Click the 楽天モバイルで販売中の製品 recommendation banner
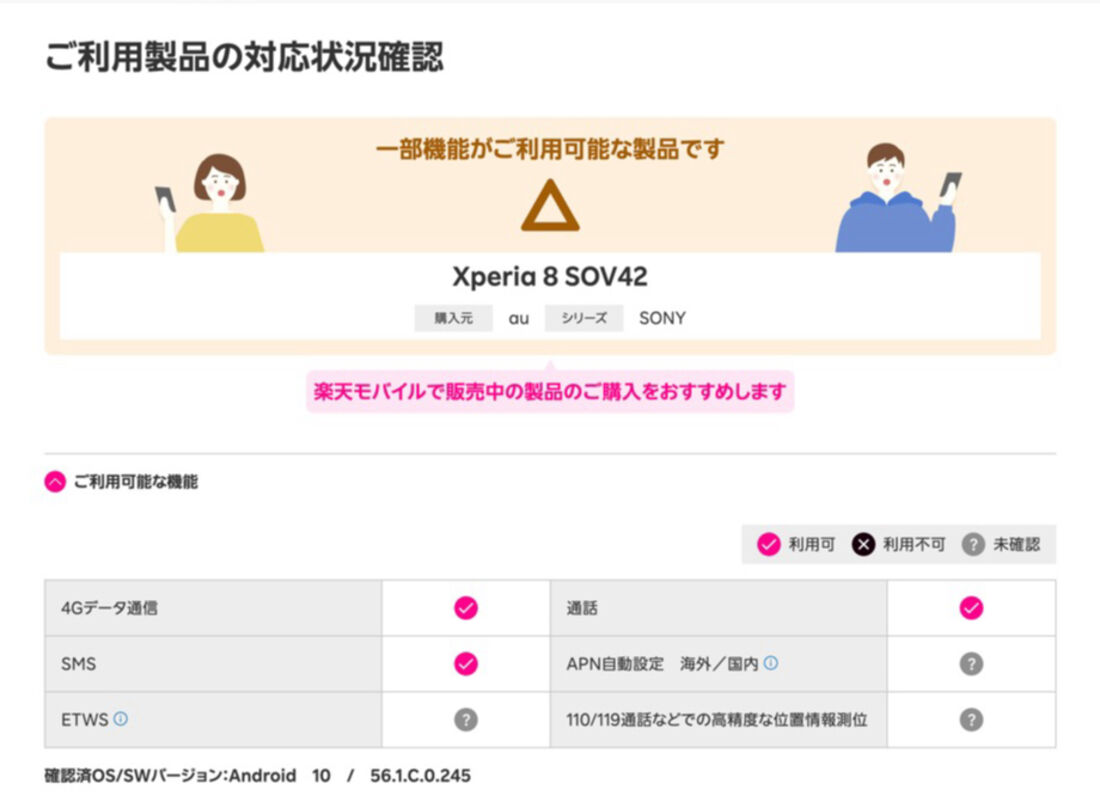This screenshot has height=802, width=1100. [550, 392]
